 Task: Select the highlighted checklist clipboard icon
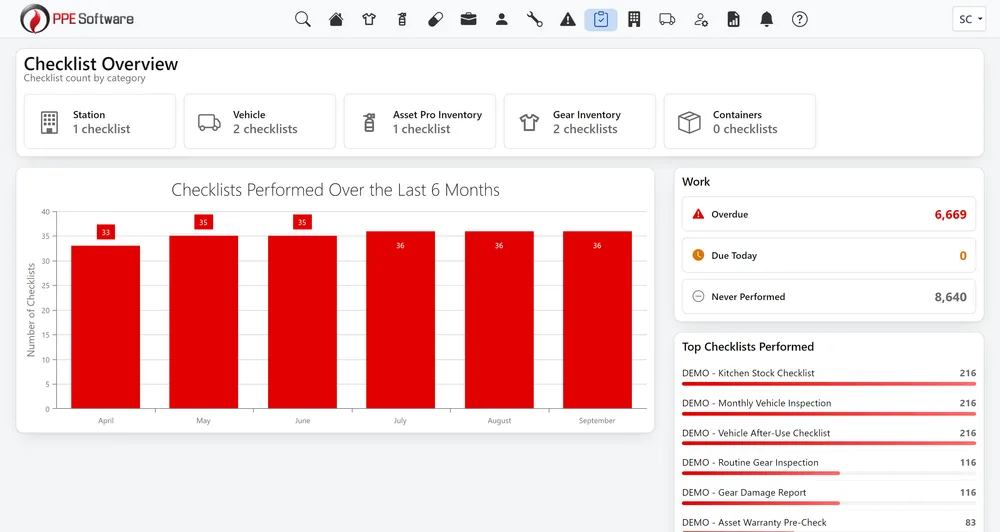(601, 20)
